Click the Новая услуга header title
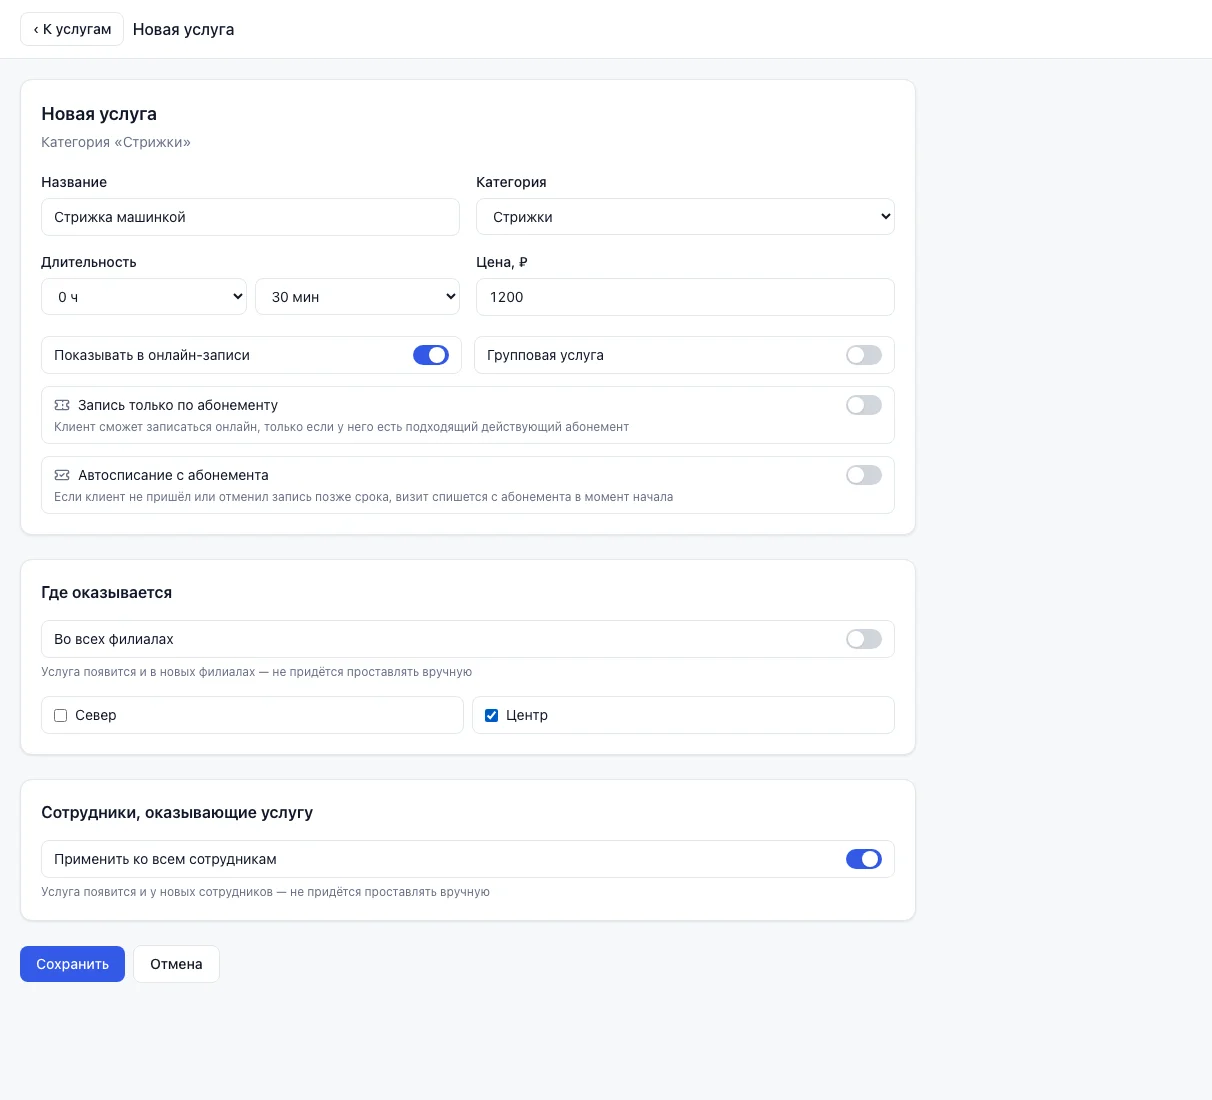 [183, 29]
